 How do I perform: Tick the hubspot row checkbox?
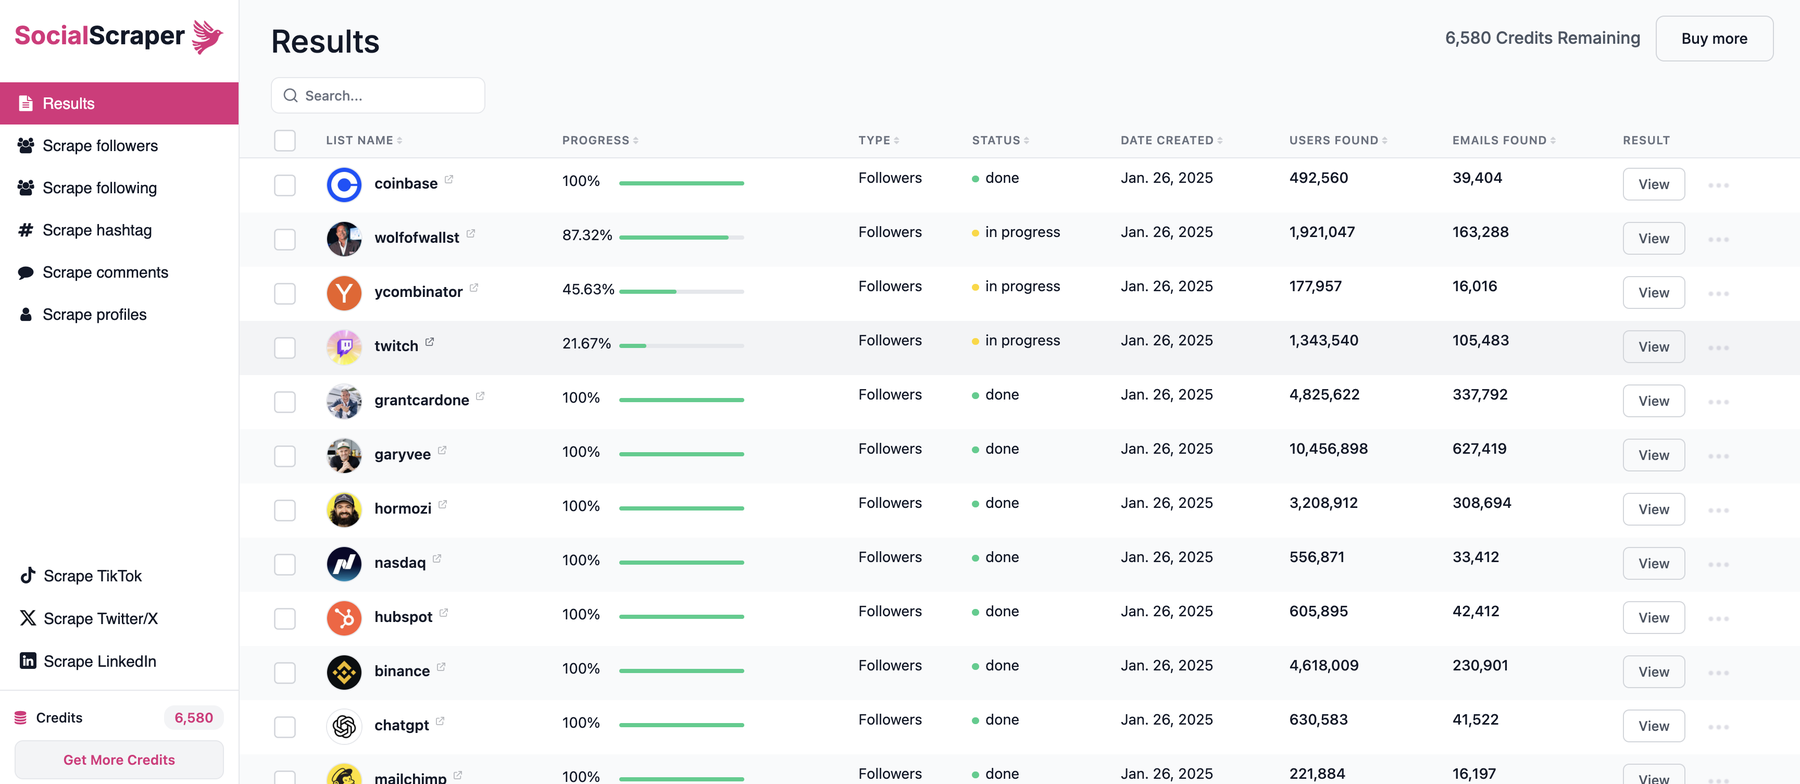(x=285, y=618)
